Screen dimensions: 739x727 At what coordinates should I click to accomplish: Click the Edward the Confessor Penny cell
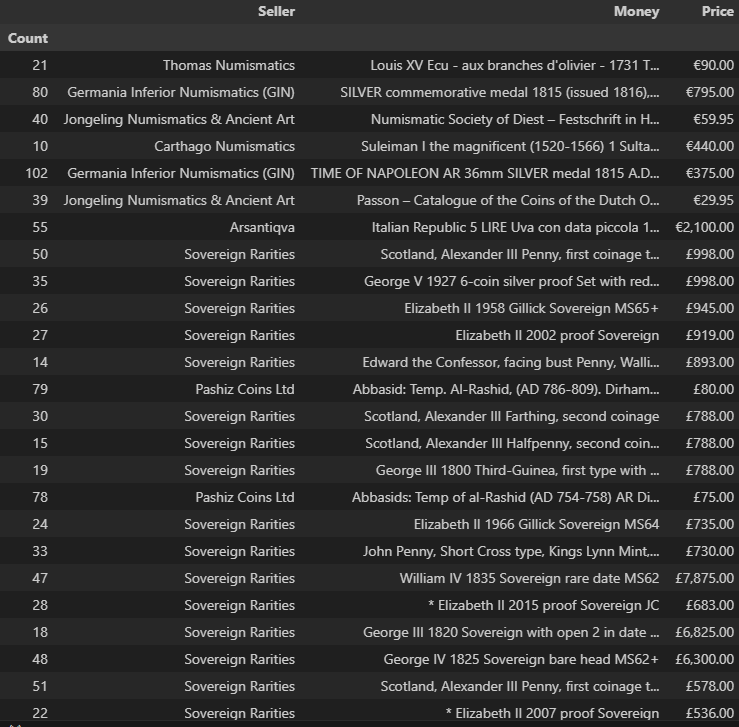pos(510,362)
